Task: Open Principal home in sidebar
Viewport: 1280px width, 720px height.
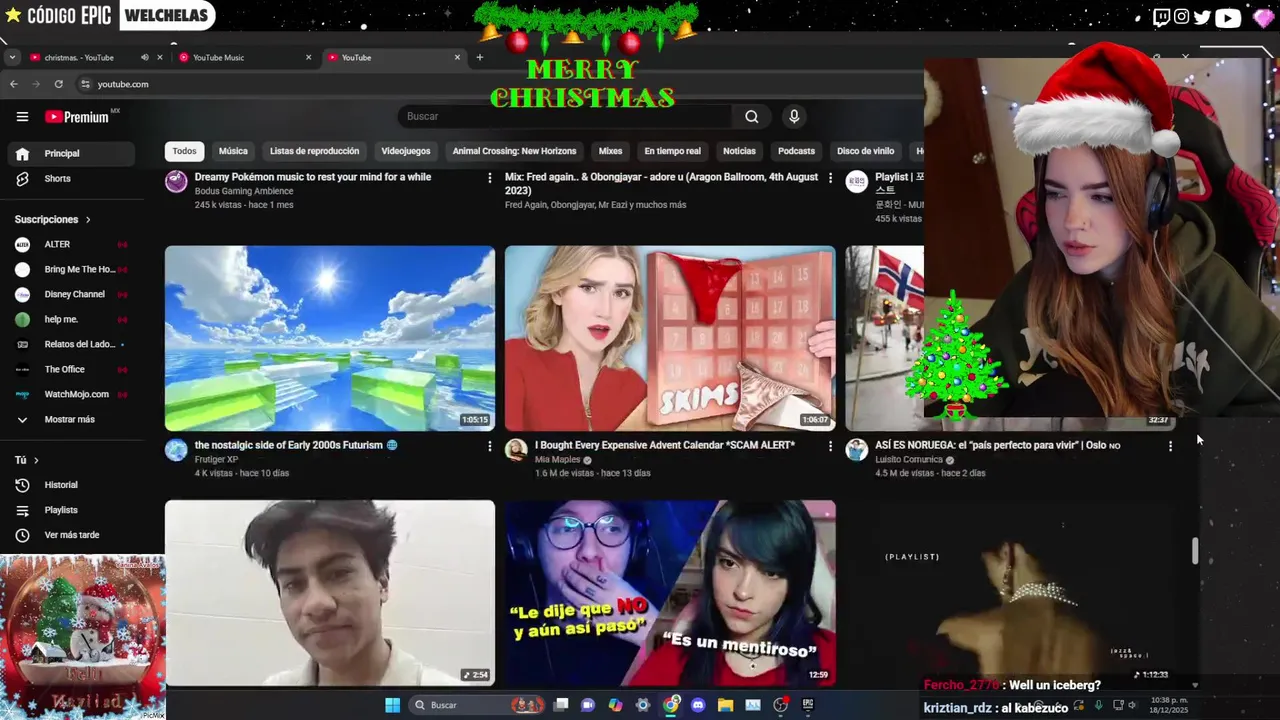Action: [x=70, y=154]
